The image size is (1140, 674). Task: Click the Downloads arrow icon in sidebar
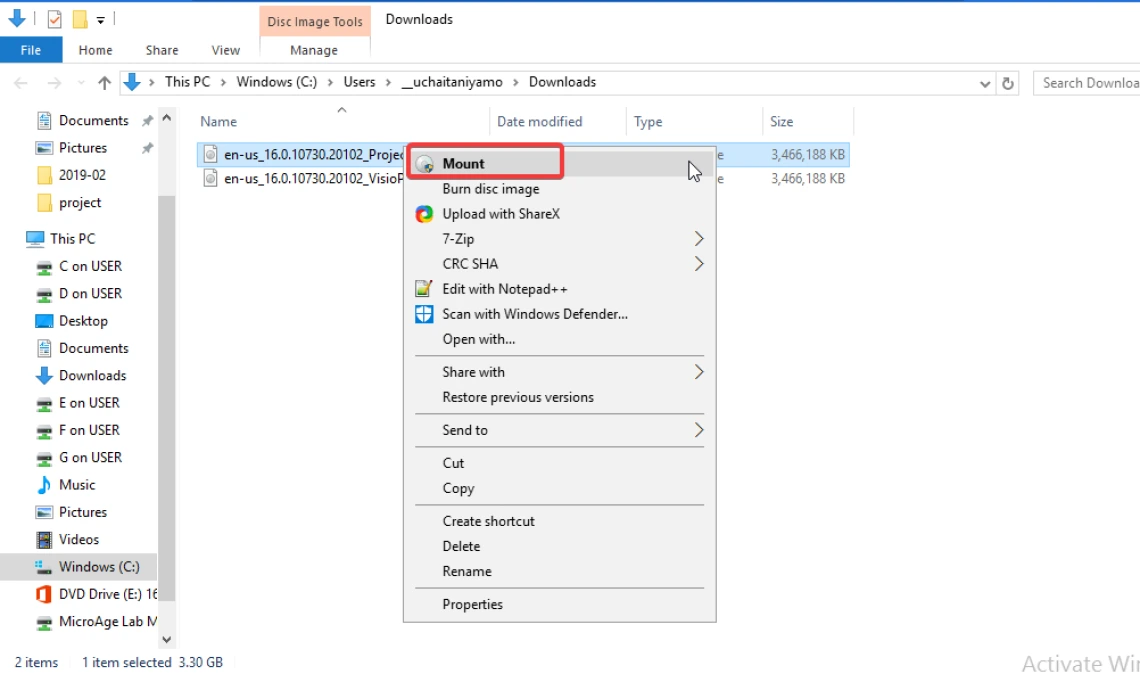coord(44,375)
